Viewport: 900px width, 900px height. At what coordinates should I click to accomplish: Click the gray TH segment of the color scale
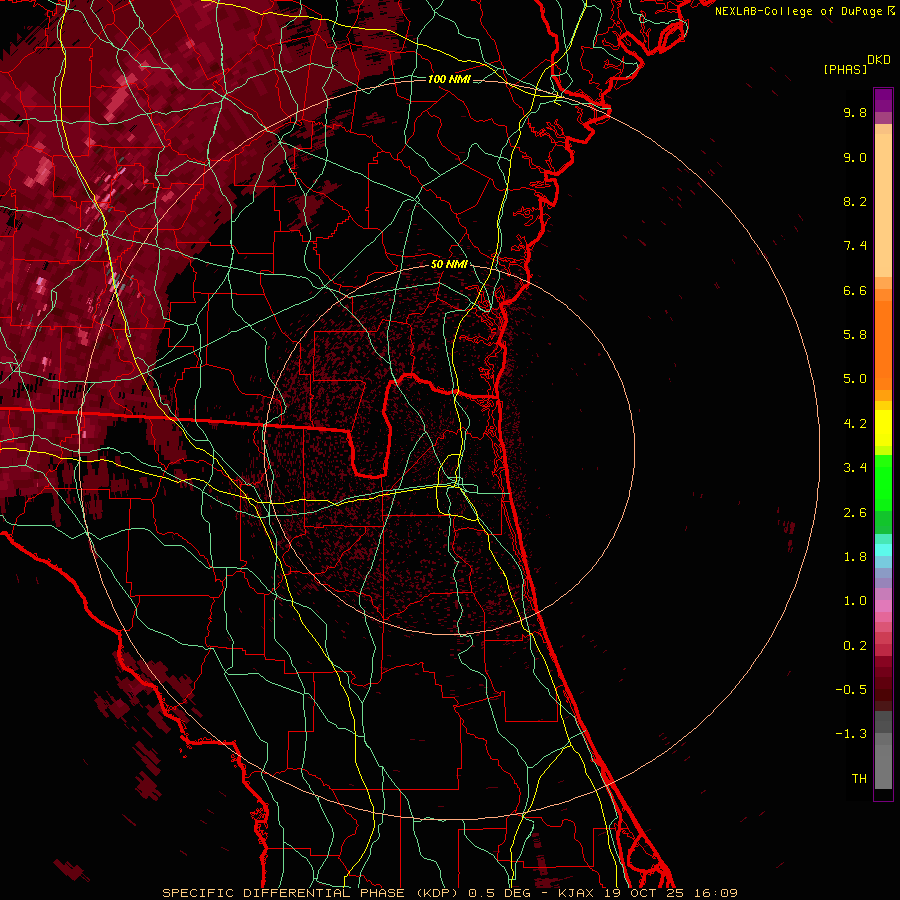click(x=883, y=766)
